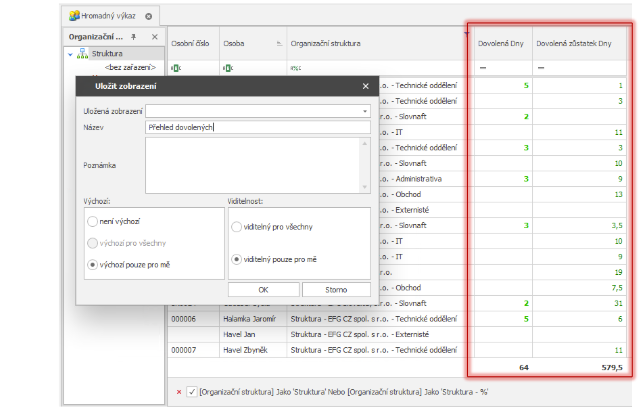Viewport: 644px width, 413px height.
Task: Click the Osoba filter row operator icon
Action: [x=228, y=68]
